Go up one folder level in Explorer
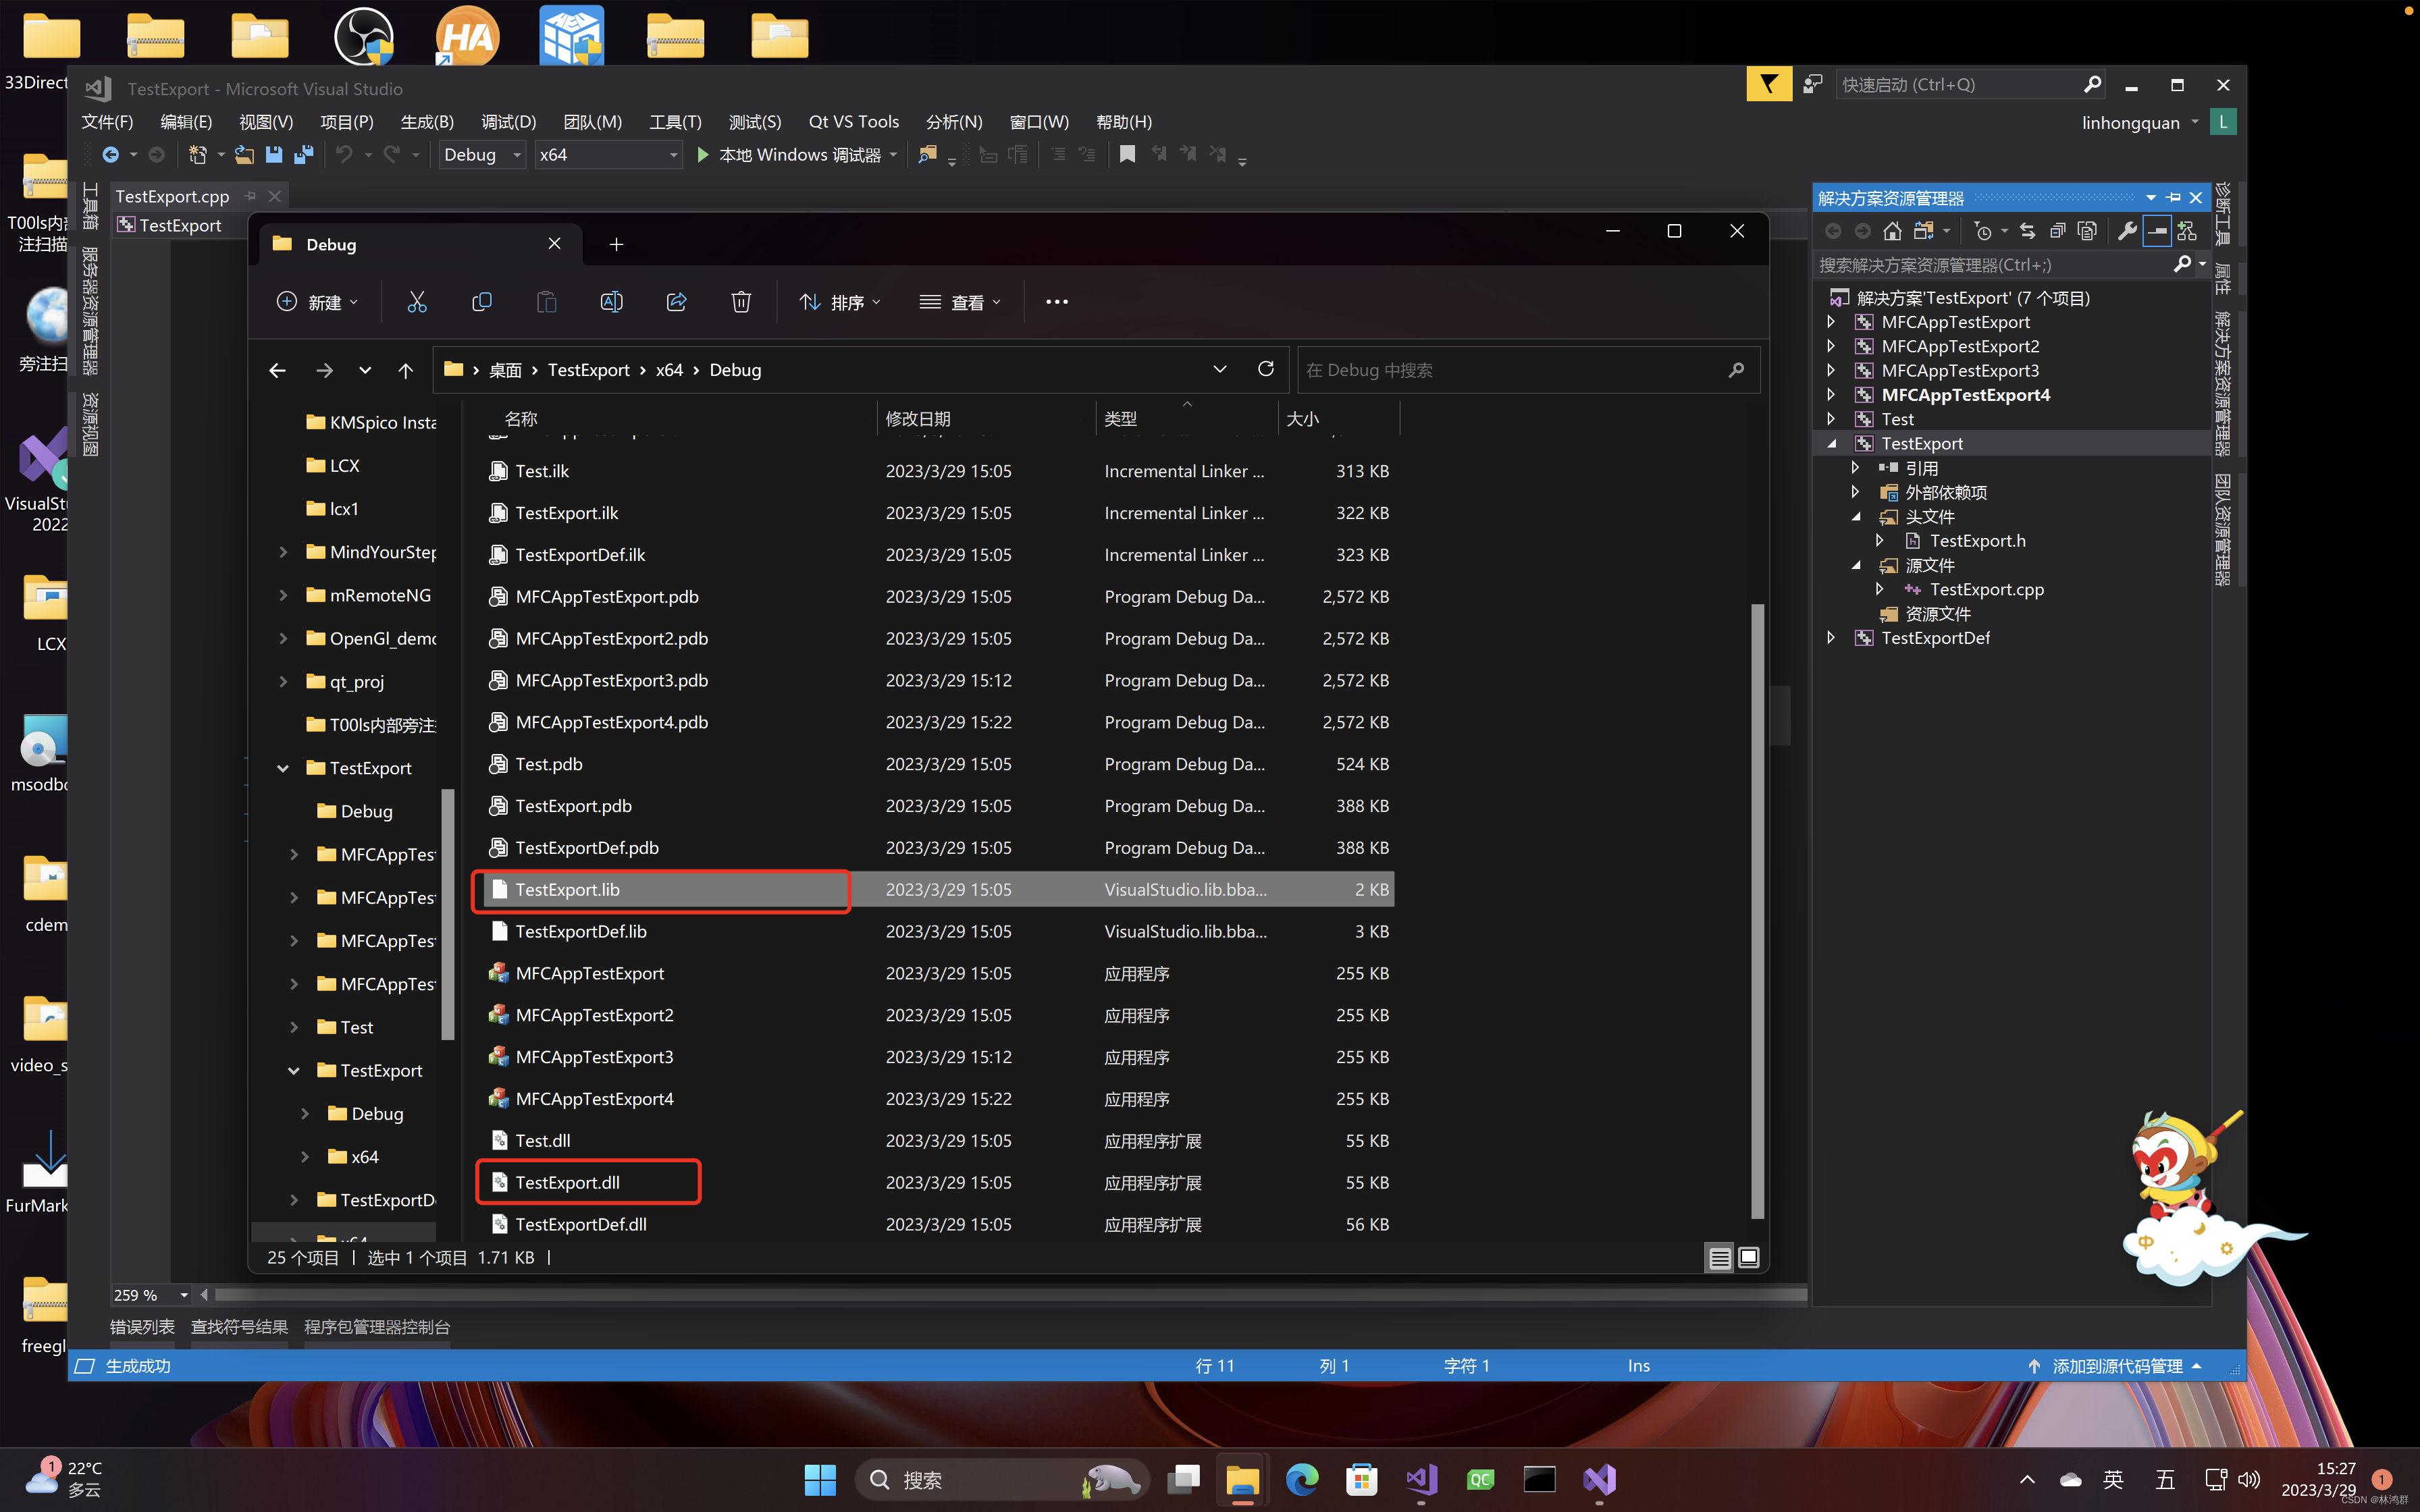This screenshot has height=1512, width=2420. coord(405,370)
